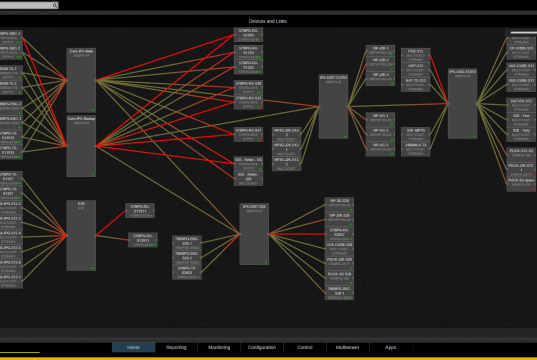Click the PUCK-3G-Spare device node

pos(521,184)
